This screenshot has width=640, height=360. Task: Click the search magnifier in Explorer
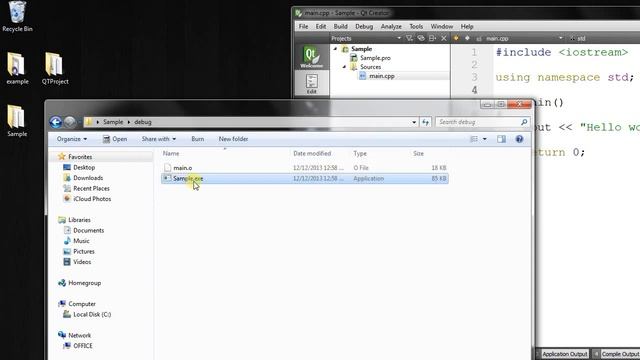(524, 122)
